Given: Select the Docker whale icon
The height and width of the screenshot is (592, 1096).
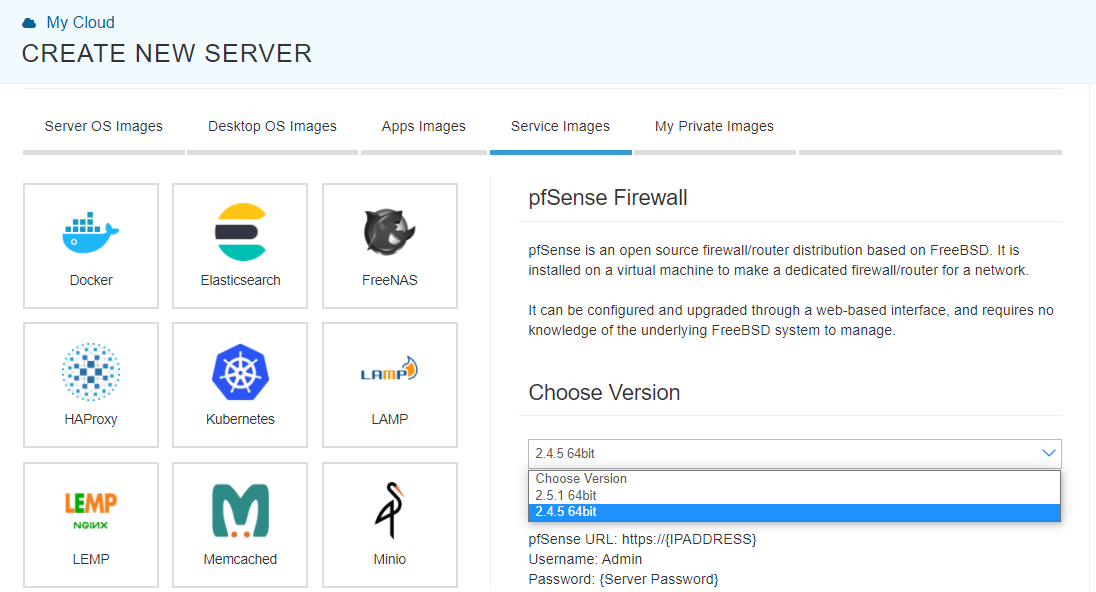Looking at the screenshot, I should coord(91,232).
